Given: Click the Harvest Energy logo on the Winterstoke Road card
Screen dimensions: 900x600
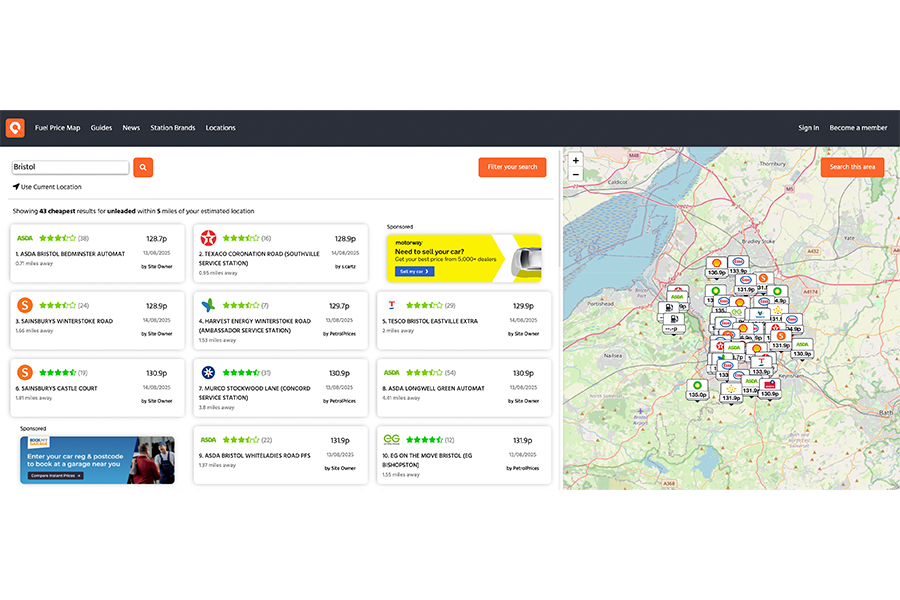Looking at the screenshot, I should click(x=208, y=305).
